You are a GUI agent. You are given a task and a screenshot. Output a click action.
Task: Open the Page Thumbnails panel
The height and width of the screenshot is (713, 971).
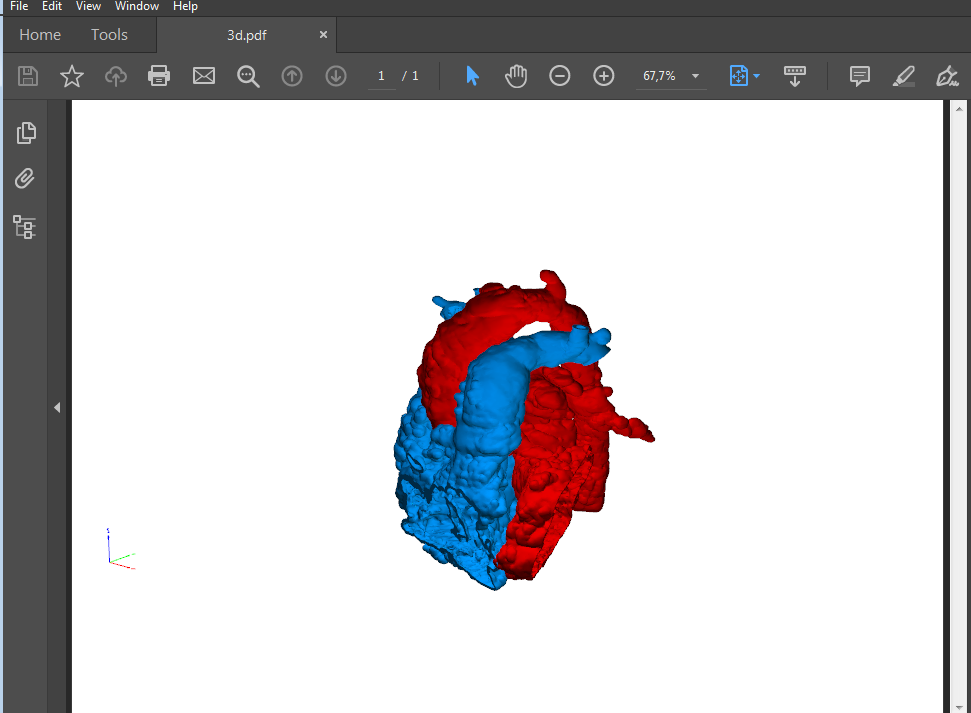point(26,133)
